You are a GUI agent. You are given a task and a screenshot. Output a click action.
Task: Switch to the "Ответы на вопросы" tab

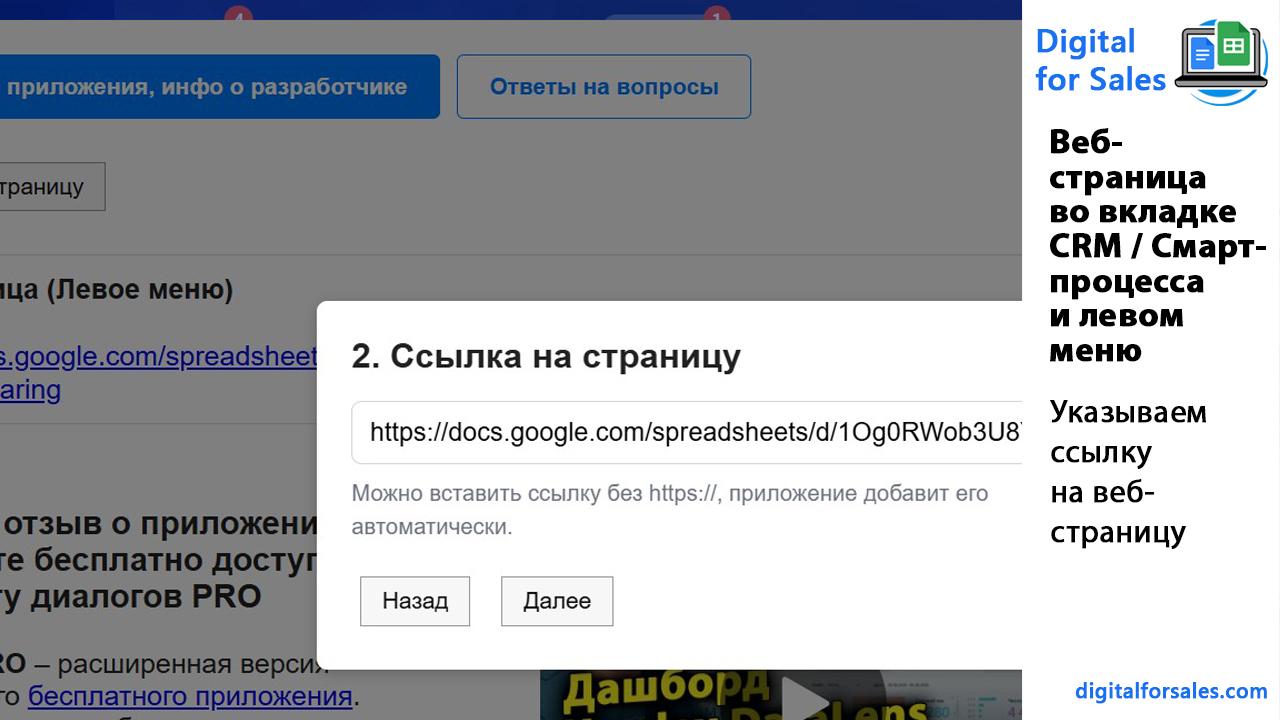click(x=603, y=87)
